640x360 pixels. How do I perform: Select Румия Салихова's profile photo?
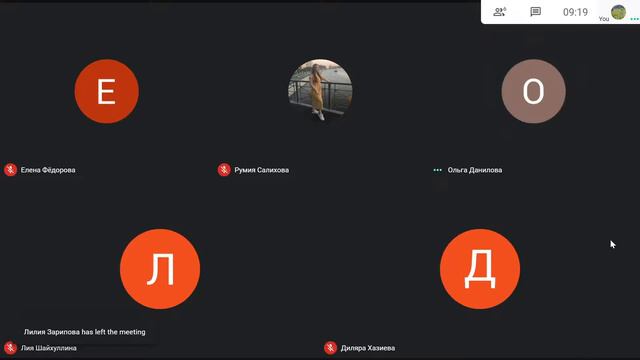click(x=320, y=90)
